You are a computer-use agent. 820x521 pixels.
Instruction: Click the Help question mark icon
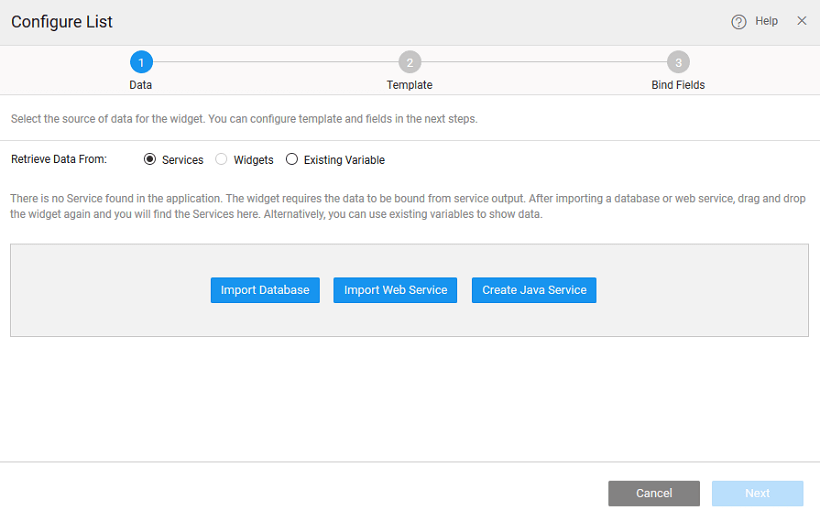click(739, 21)
